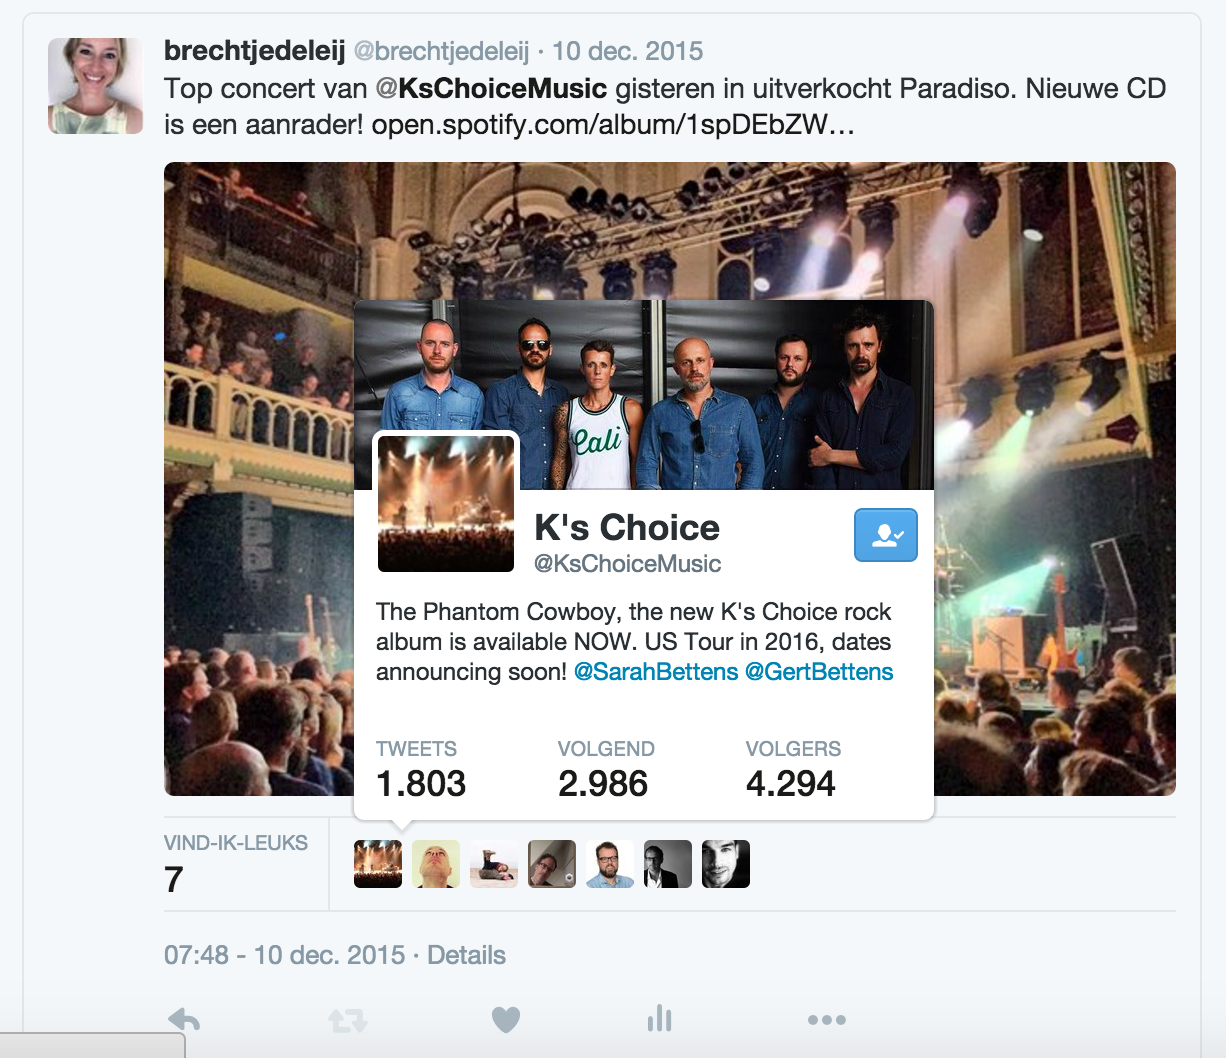1226x1058 pixels.
Task: Open the bearded man with glasses avatar
Action: [x=610, y=864]
